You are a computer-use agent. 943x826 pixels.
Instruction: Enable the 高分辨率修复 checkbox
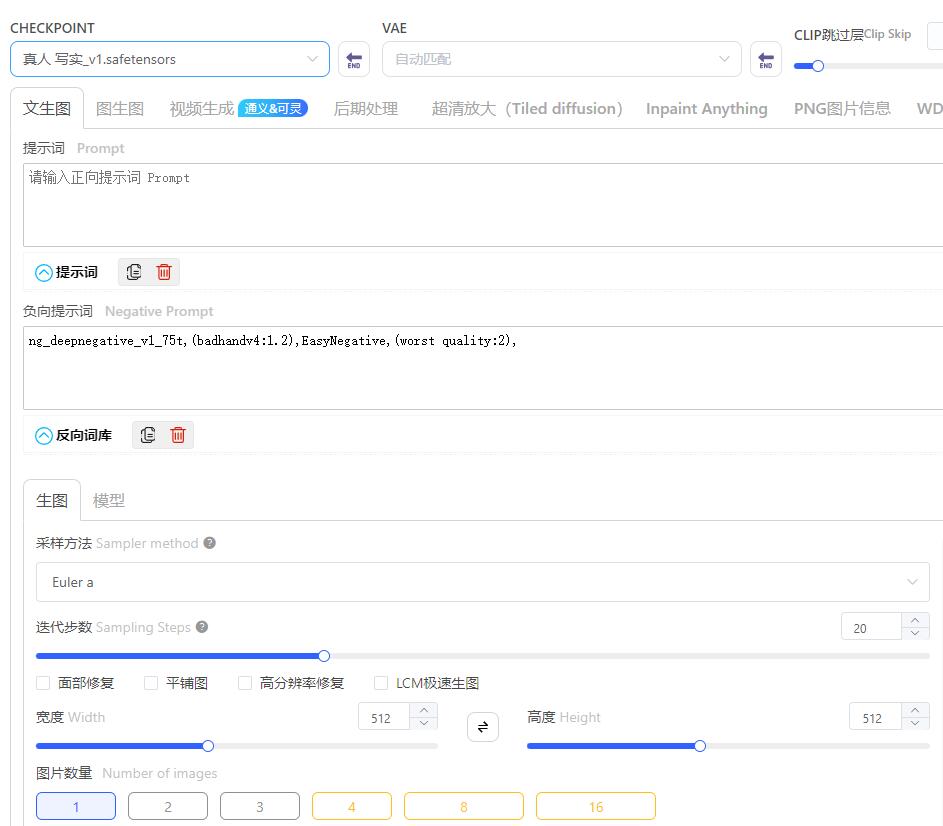point(245,683)
